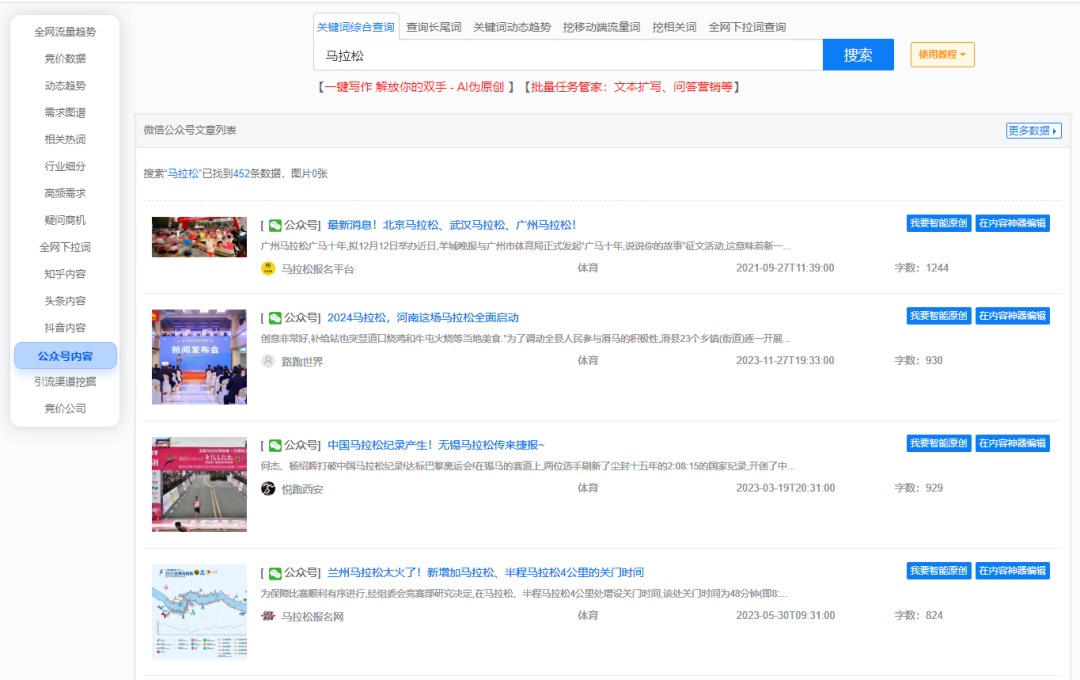Open article 中国马拉松纪录产生！无锡马拉松传来捷报

[435, 445]
